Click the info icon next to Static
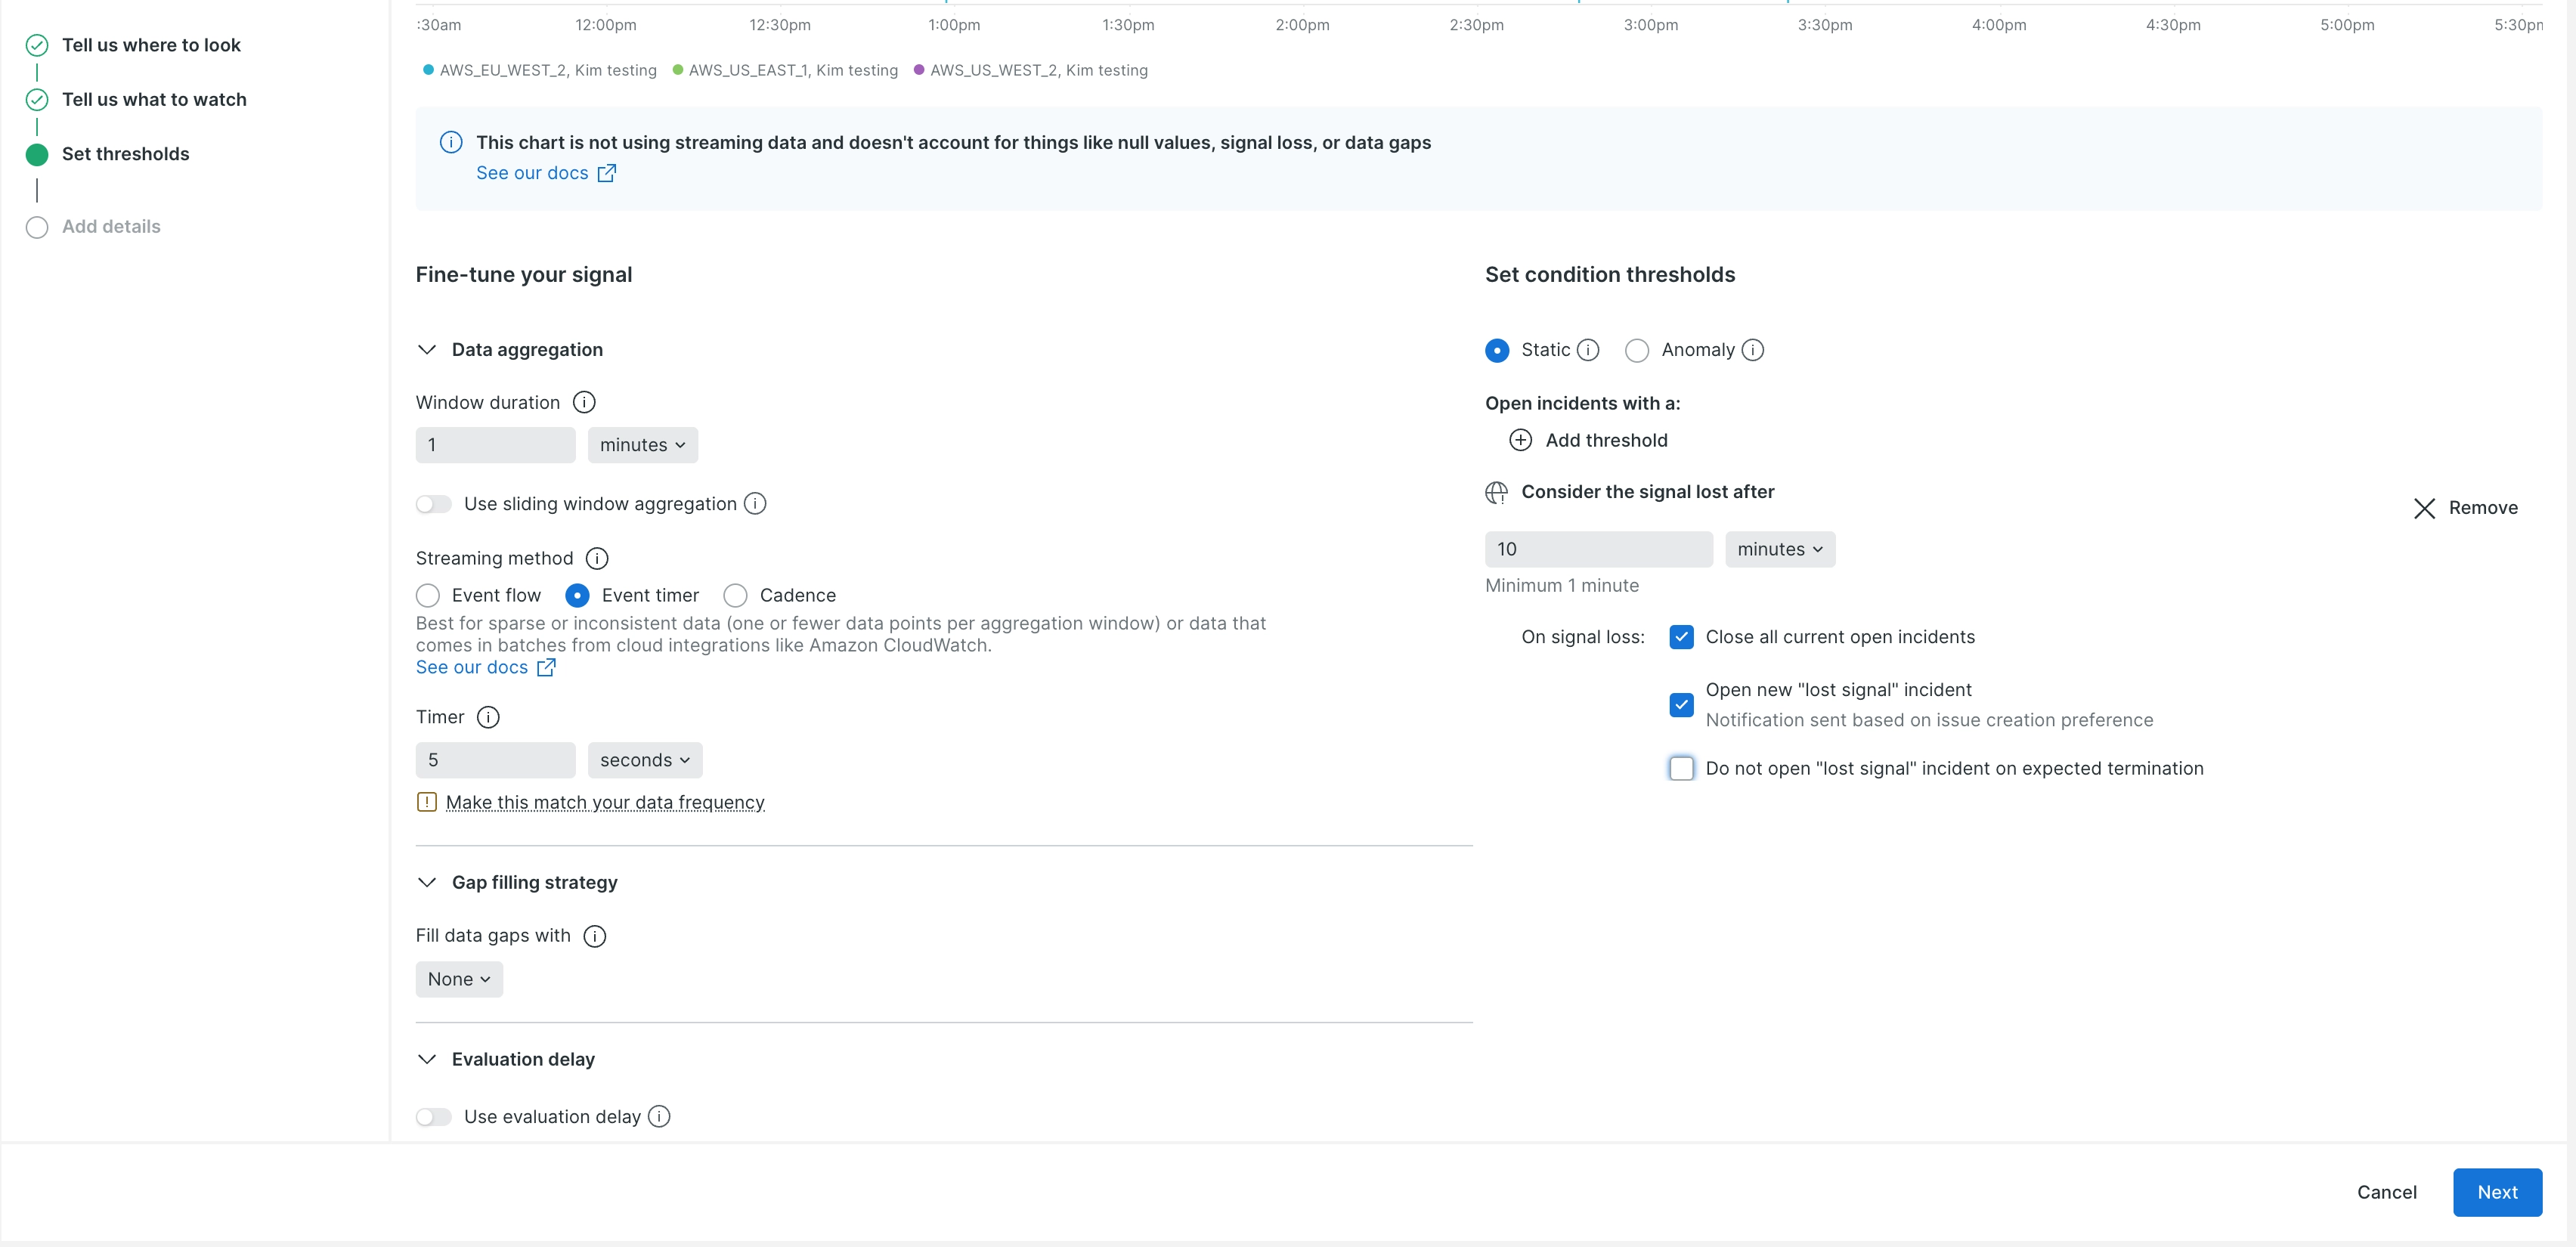Viewport: 2576px width, 1247px height. tap(1588, 350)
